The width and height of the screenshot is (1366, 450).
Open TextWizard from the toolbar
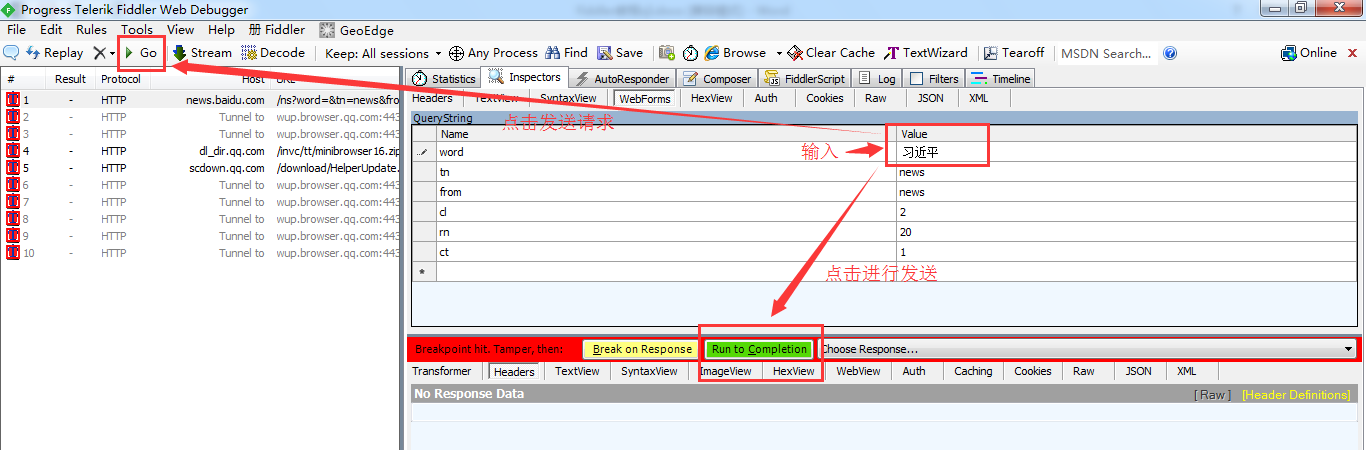pyautogui.click(x=926, y=53)
